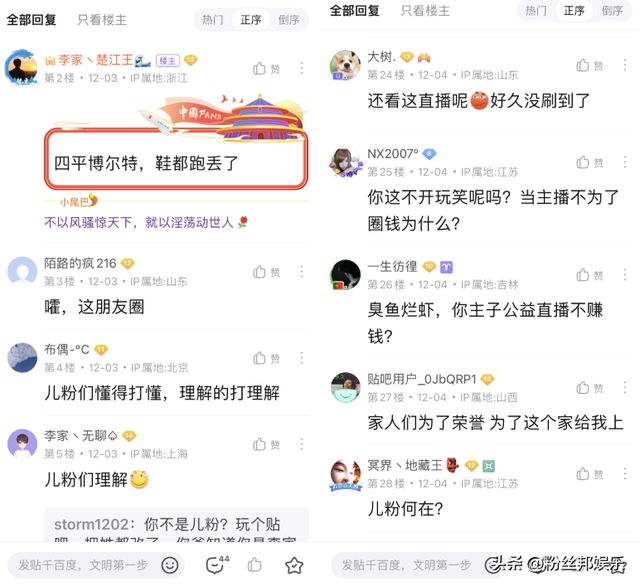Image resolution: width=640 pixels, height=586 pixels.
Task: Open username 贴吧用户_0JbQRP1 profile
Action: [x=422, y=380]
